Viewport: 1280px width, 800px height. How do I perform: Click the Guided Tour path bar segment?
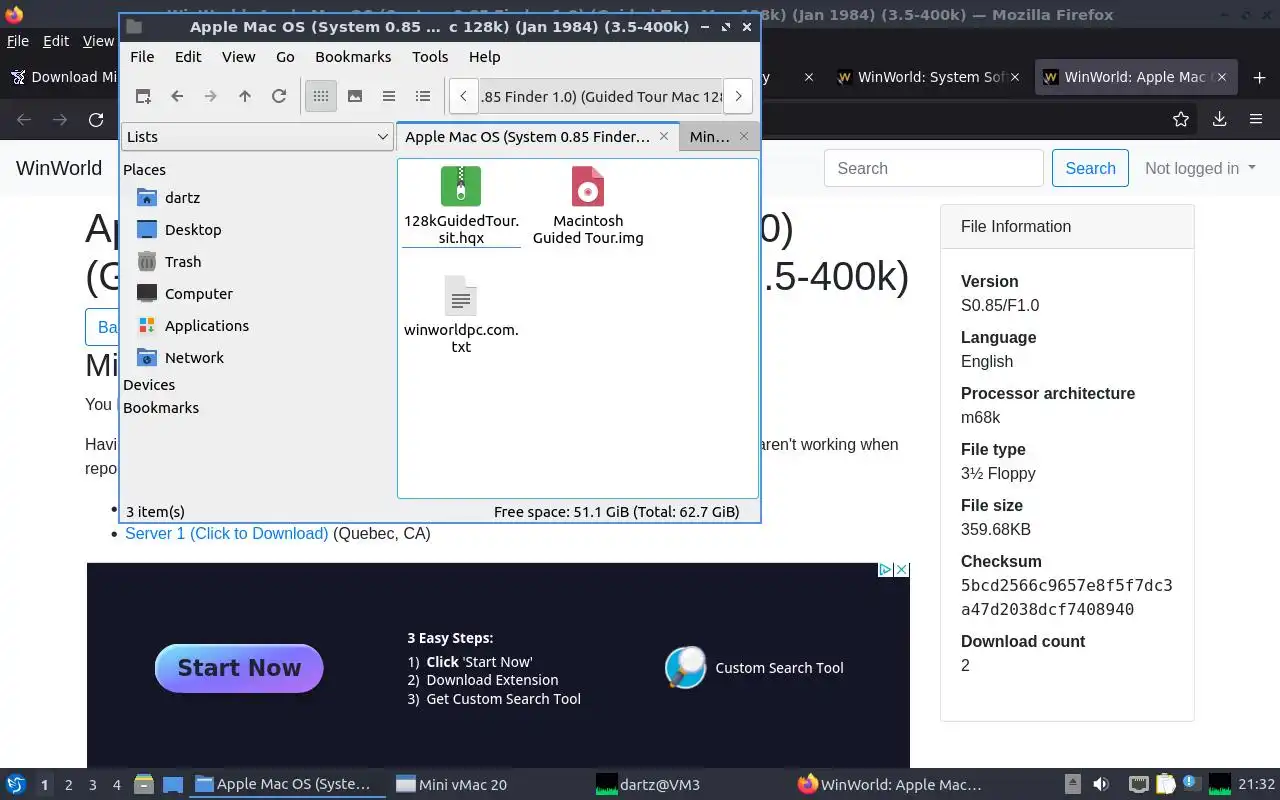(600, 96)
